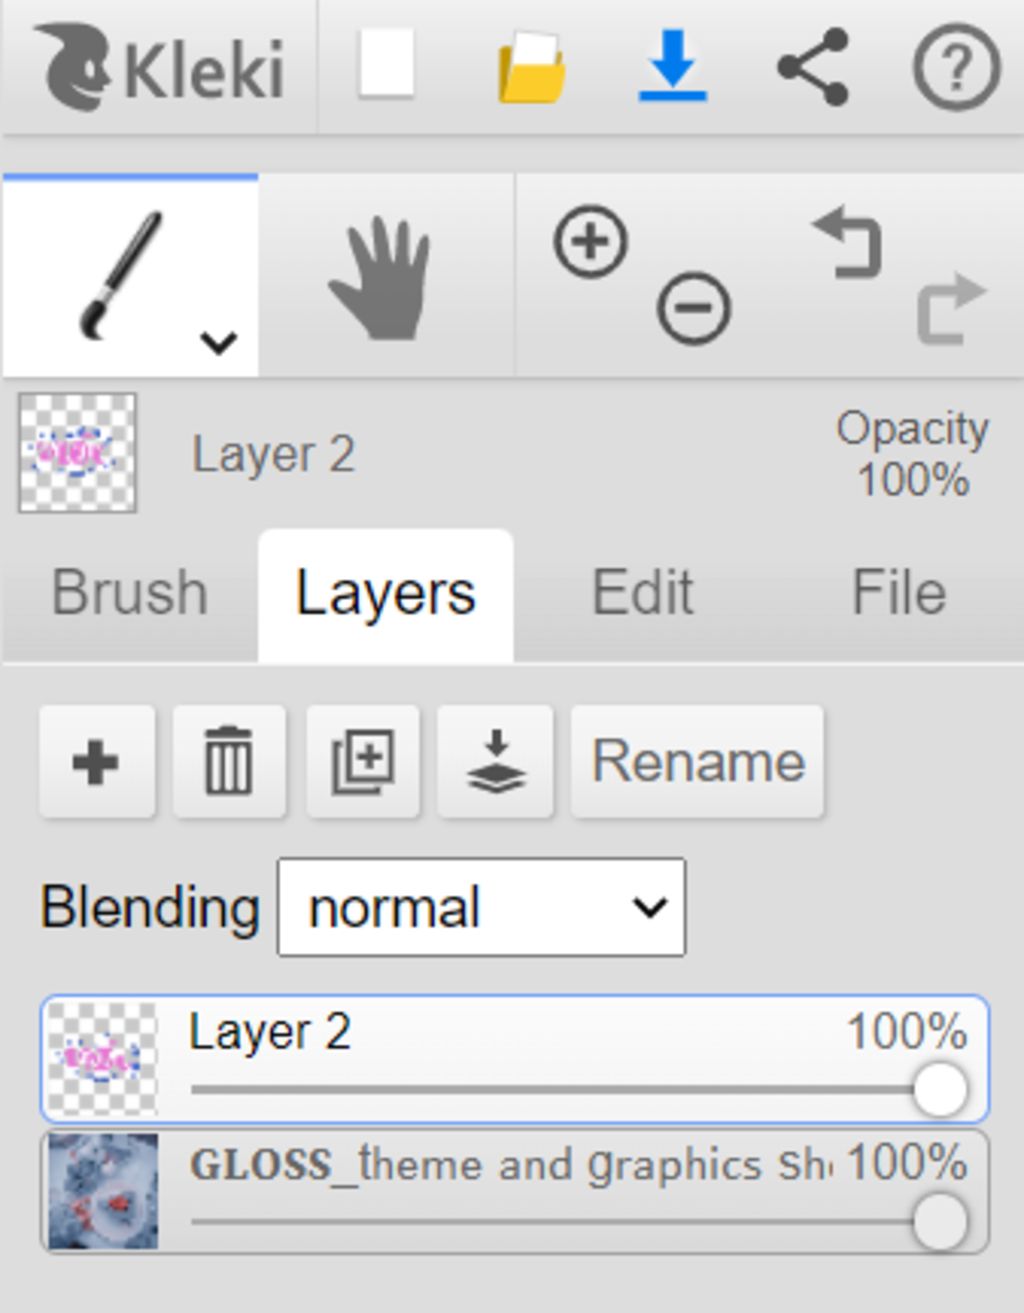Open help with the question mark icon
The height and width of the screenshot is (1313, 1024).
(x=956, y=67)
